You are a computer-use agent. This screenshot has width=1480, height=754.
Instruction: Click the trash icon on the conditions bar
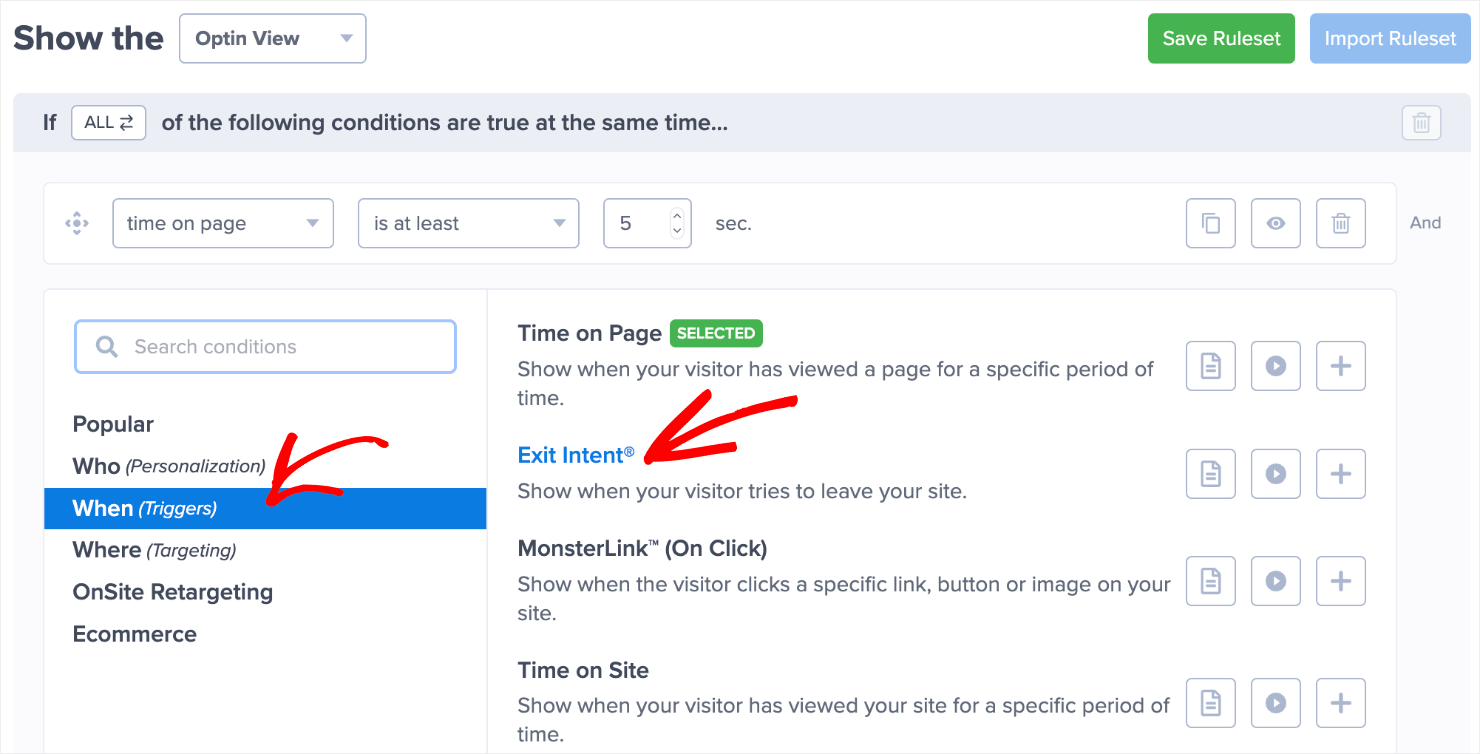coord(1421,122)
